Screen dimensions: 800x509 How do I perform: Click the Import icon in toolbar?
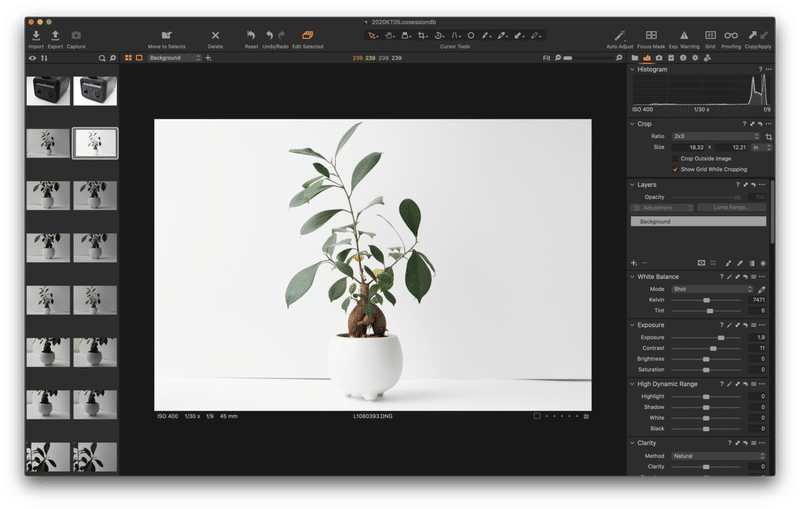[x=36, y=35]
